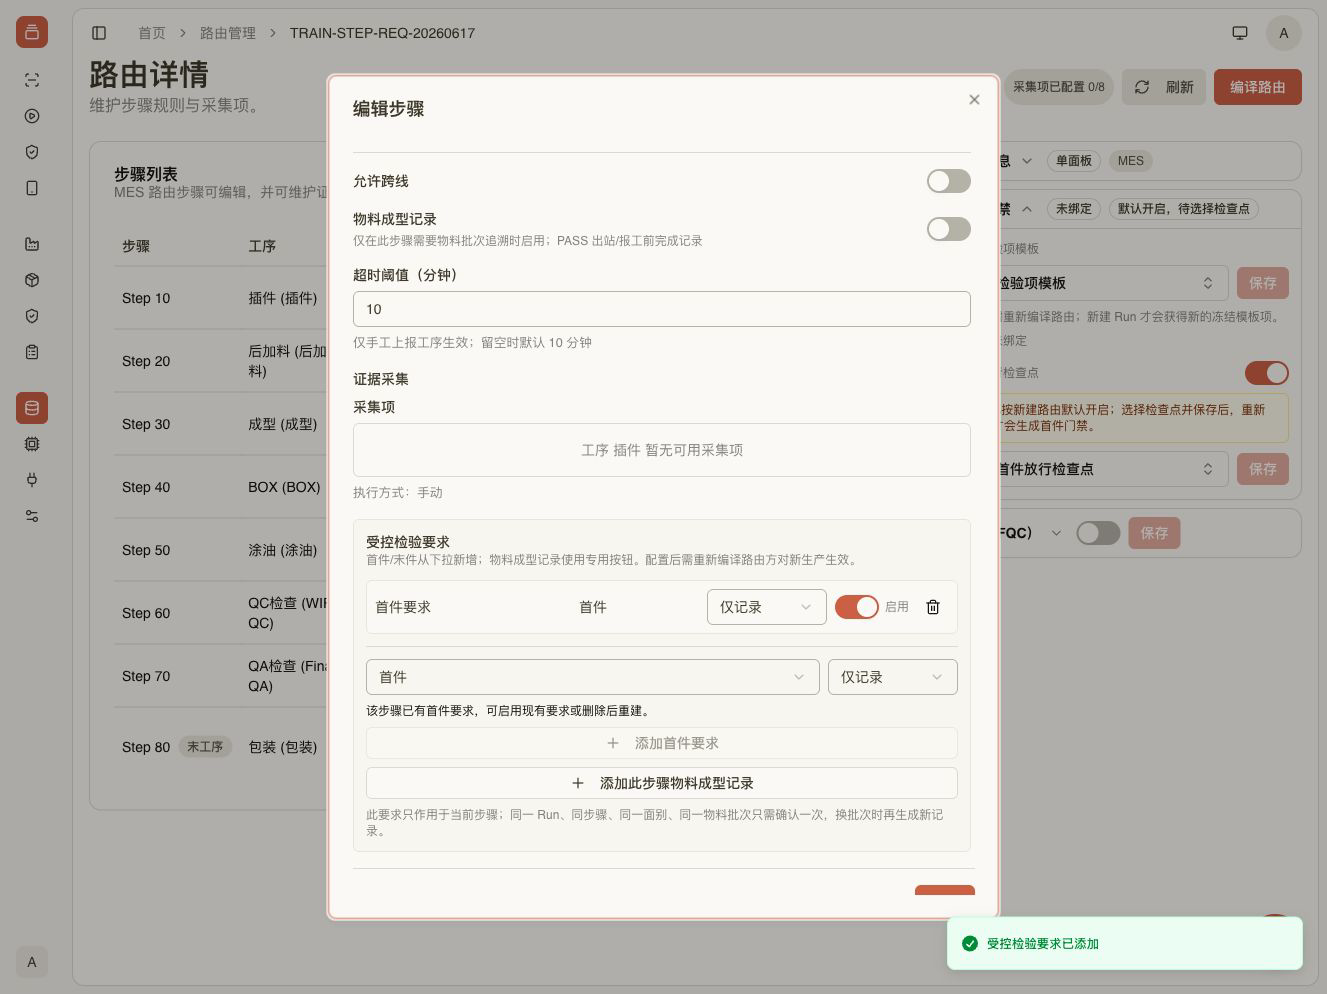
Task: Open the bottom-left user avatar A
Action: [x=32, y=962]
